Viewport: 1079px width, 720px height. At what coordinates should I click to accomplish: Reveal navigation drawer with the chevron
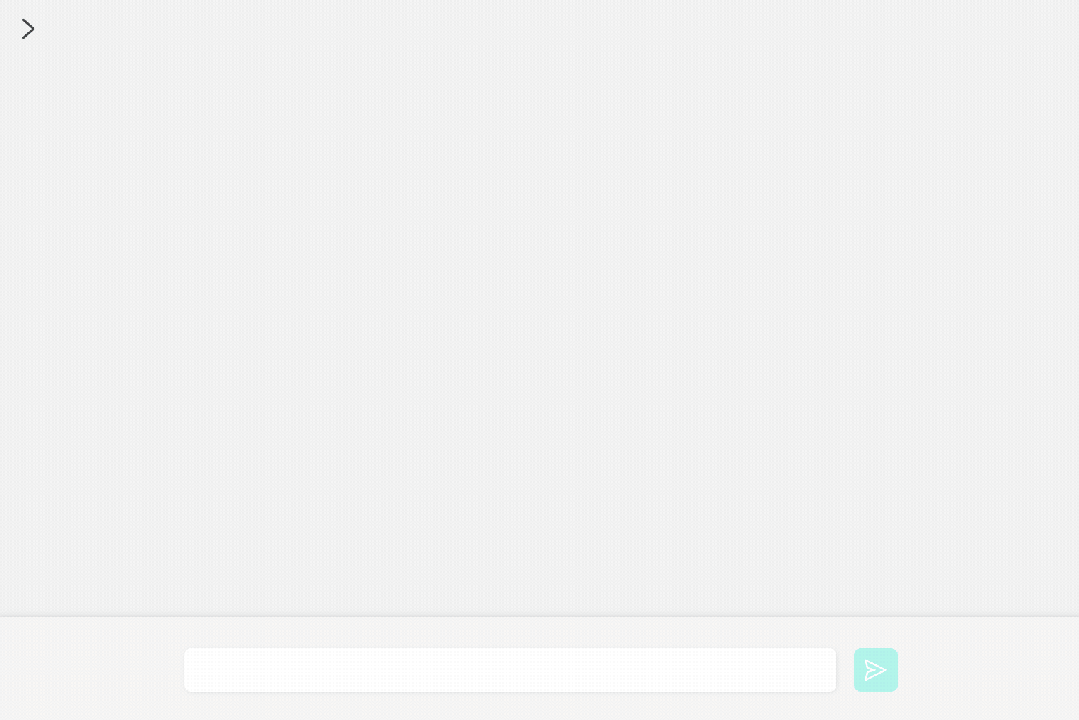(28, 29)
